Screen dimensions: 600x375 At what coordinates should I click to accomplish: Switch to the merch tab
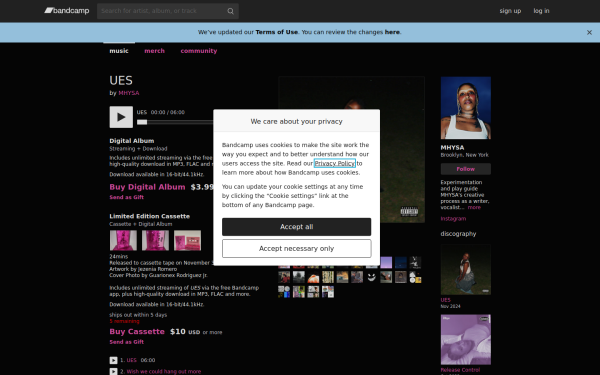[x=155, y=51]
